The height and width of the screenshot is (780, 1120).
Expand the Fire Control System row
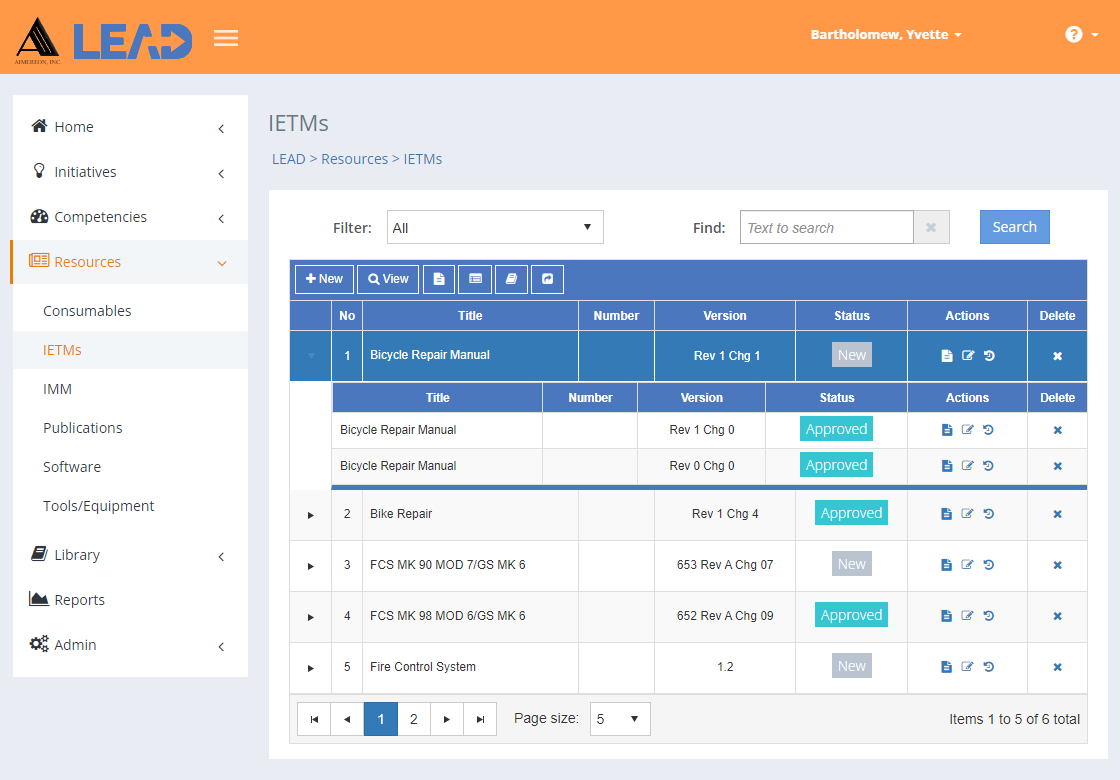[x=311, y=669]
